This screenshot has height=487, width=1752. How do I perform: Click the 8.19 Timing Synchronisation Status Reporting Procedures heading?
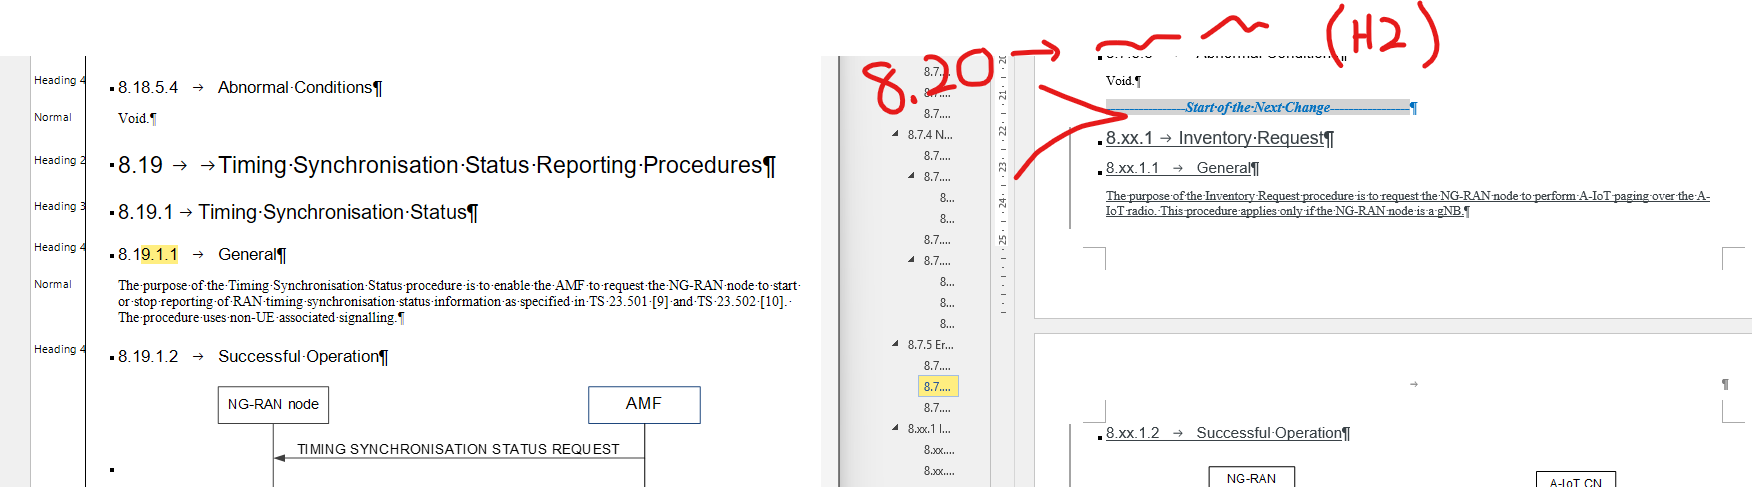coord(490,166)
